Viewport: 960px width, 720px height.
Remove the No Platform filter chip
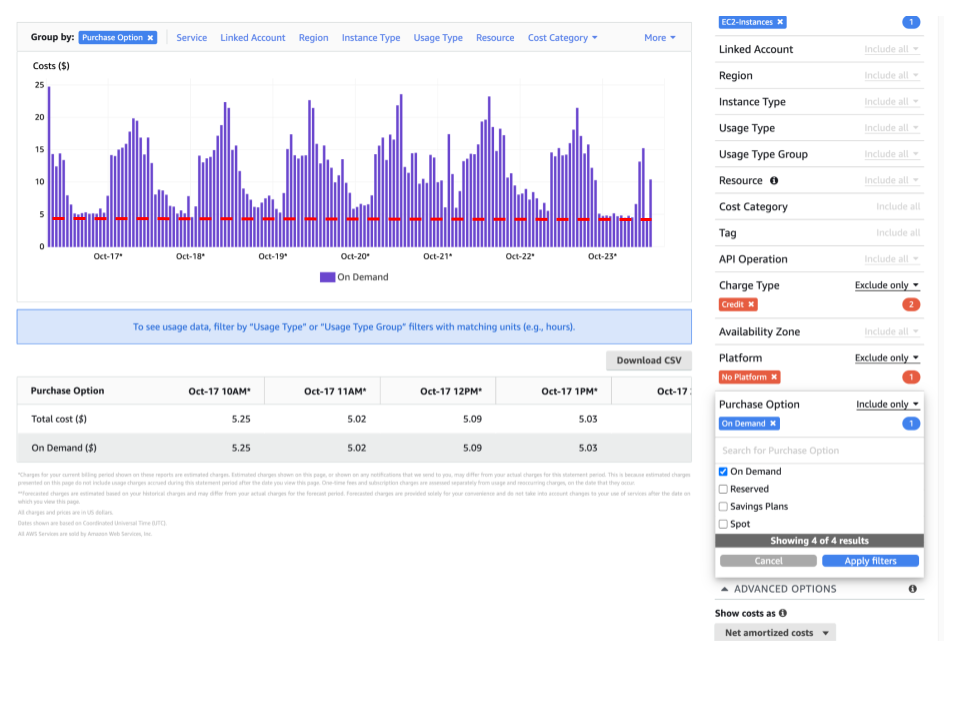[x=774, y=377]
